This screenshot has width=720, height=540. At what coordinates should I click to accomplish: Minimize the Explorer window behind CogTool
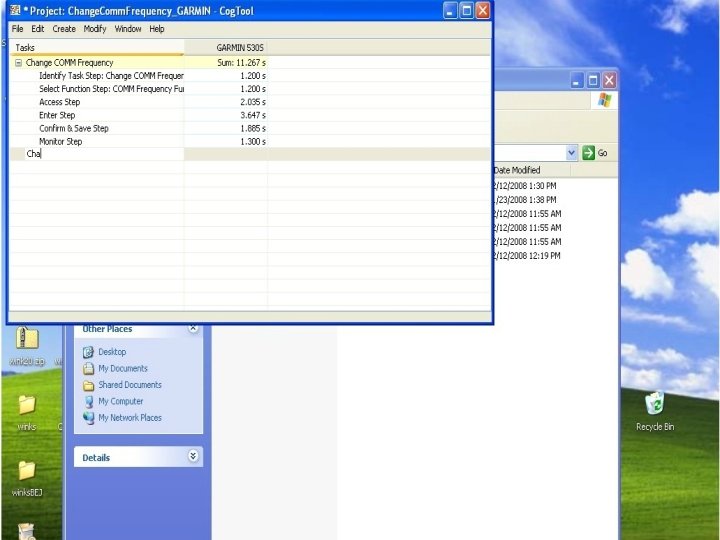pyautogui.click(x=577, y=81)
